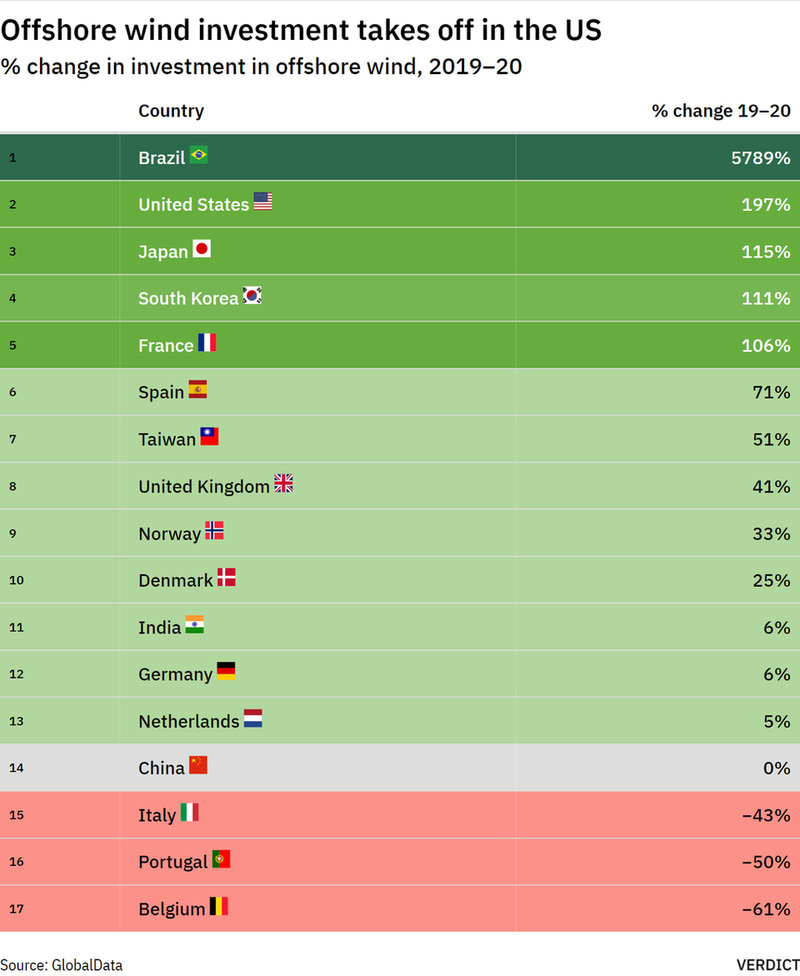Click the Country column header
The image size is (800, 976).
coord(171,111)
